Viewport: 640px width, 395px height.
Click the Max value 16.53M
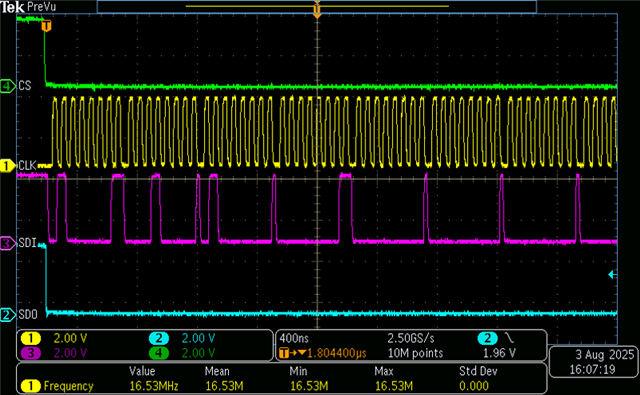394,386
